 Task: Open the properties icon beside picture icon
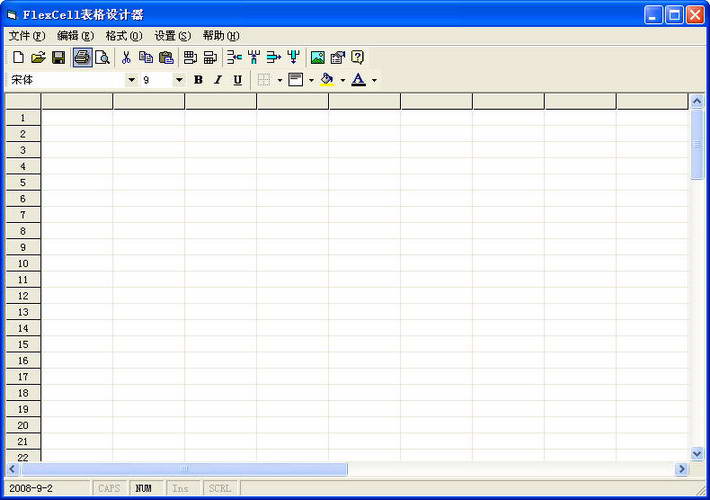[x=338, y=58]
